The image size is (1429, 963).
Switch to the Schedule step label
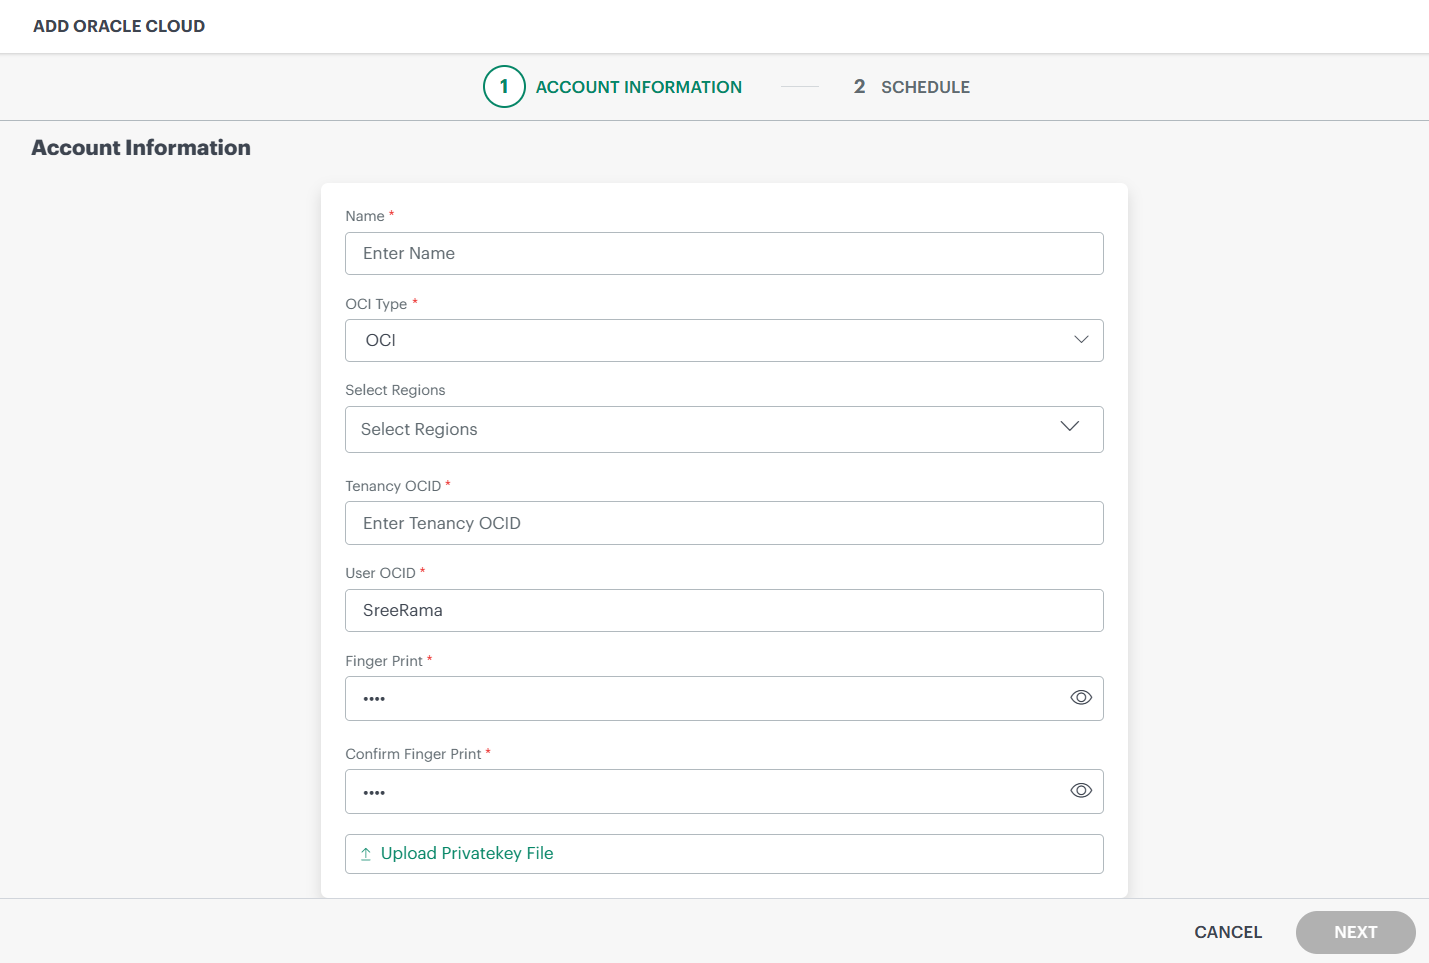pyautogui.click(x=925, y=87)
